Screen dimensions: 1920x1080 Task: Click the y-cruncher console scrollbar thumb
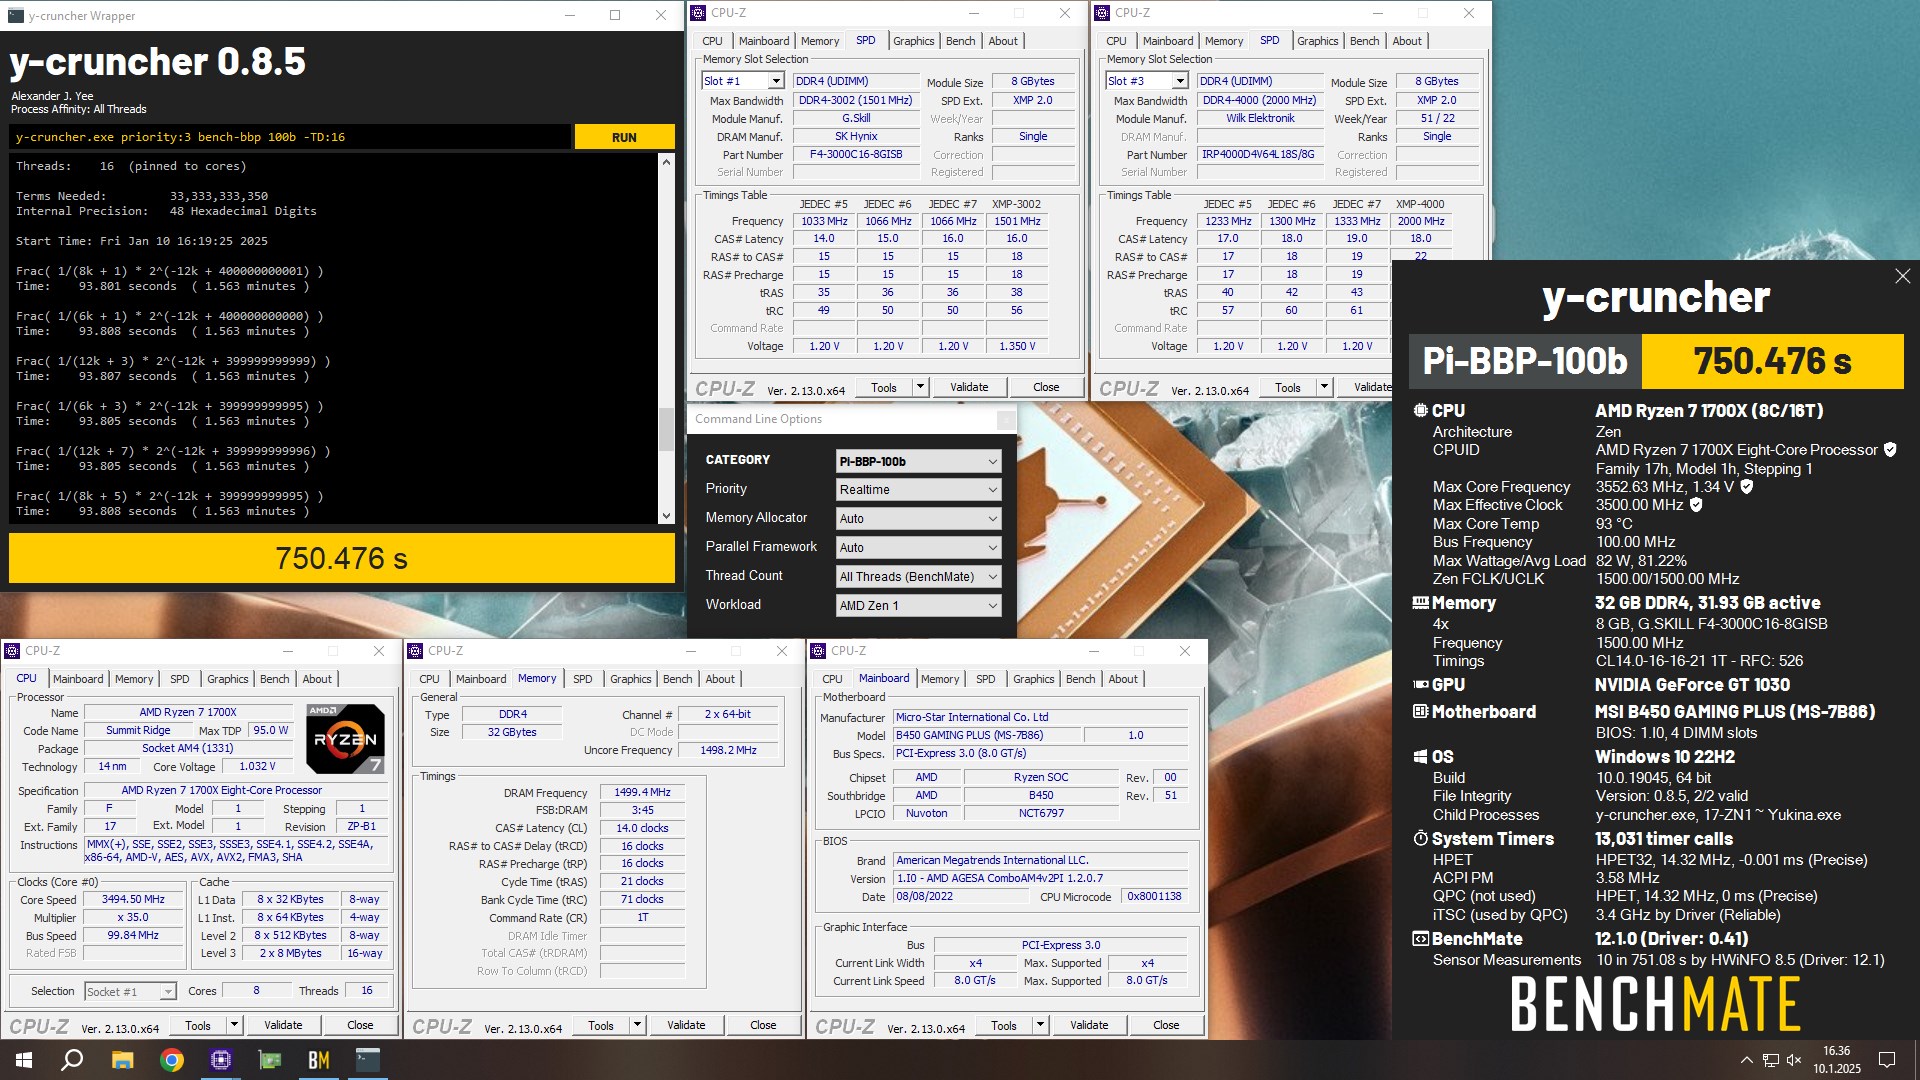[x=667, y=430]
